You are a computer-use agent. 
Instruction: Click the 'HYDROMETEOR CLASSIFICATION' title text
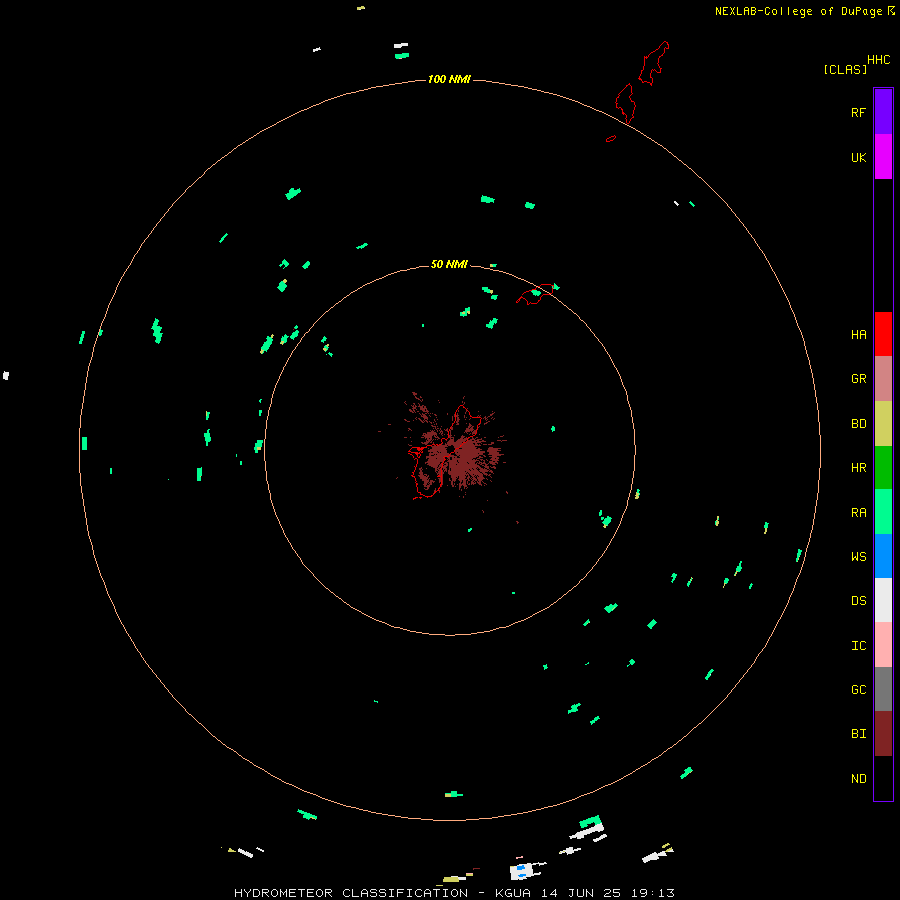click(351, 893)
